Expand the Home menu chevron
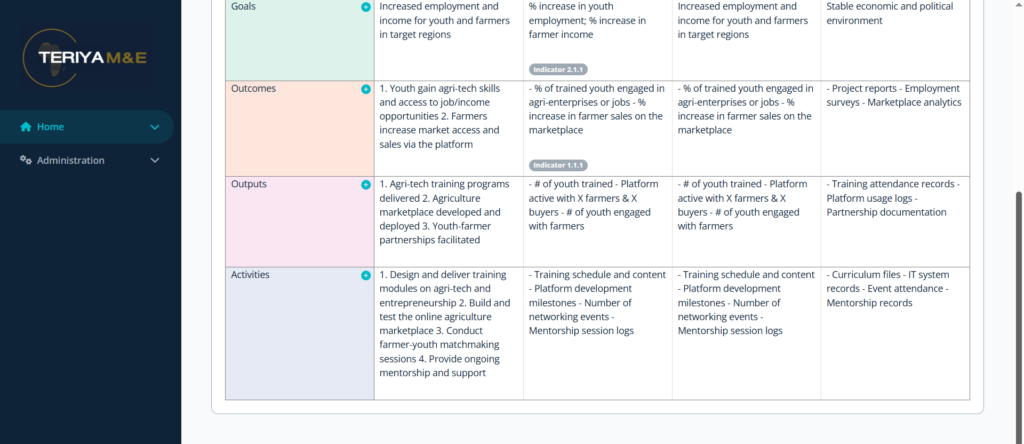Viewport: 1024px width, 444px height. click(x=155, y=127)
